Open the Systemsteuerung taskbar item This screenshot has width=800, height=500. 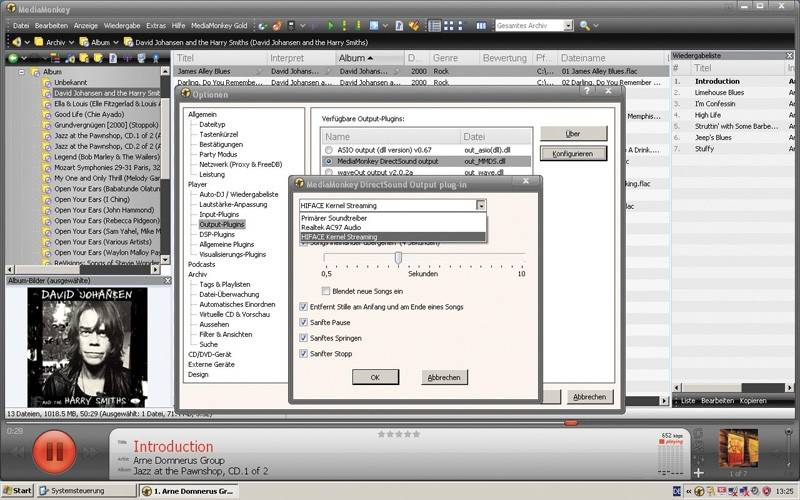tap(87, 491)
